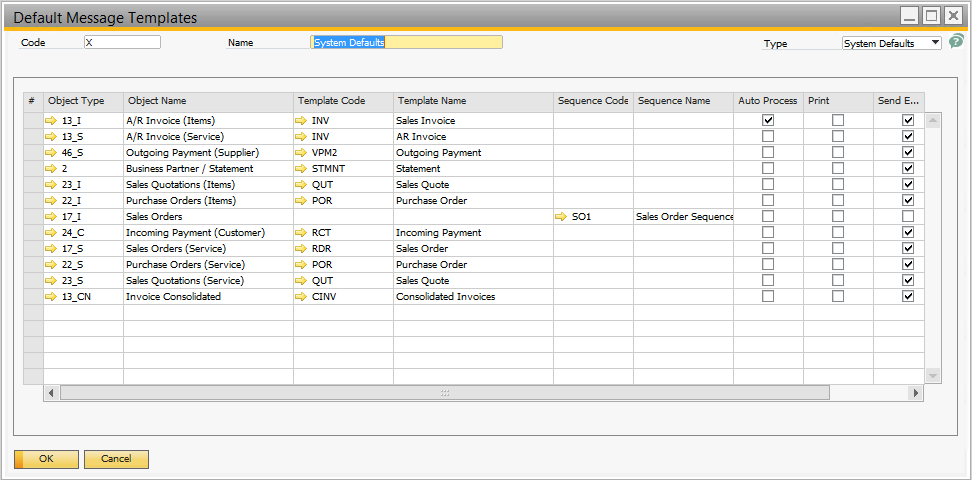The image size is (972, 480).
Task: Open link arrow for QUT on Sales Quotations (Items) row
Action: (301, 185)
